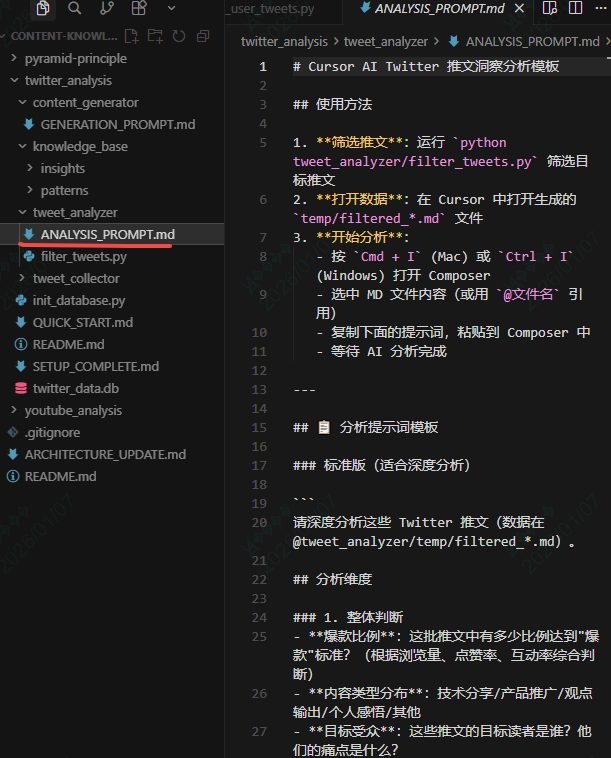The image size is (611, 758).
Task: Click twitter_analysis breadcrumb
Action: (x=284, y=42)
